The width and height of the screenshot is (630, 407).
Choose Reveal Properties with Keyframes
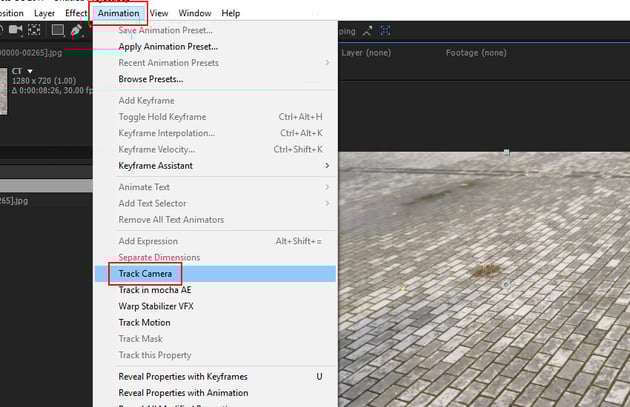click(x=215, y=377)
